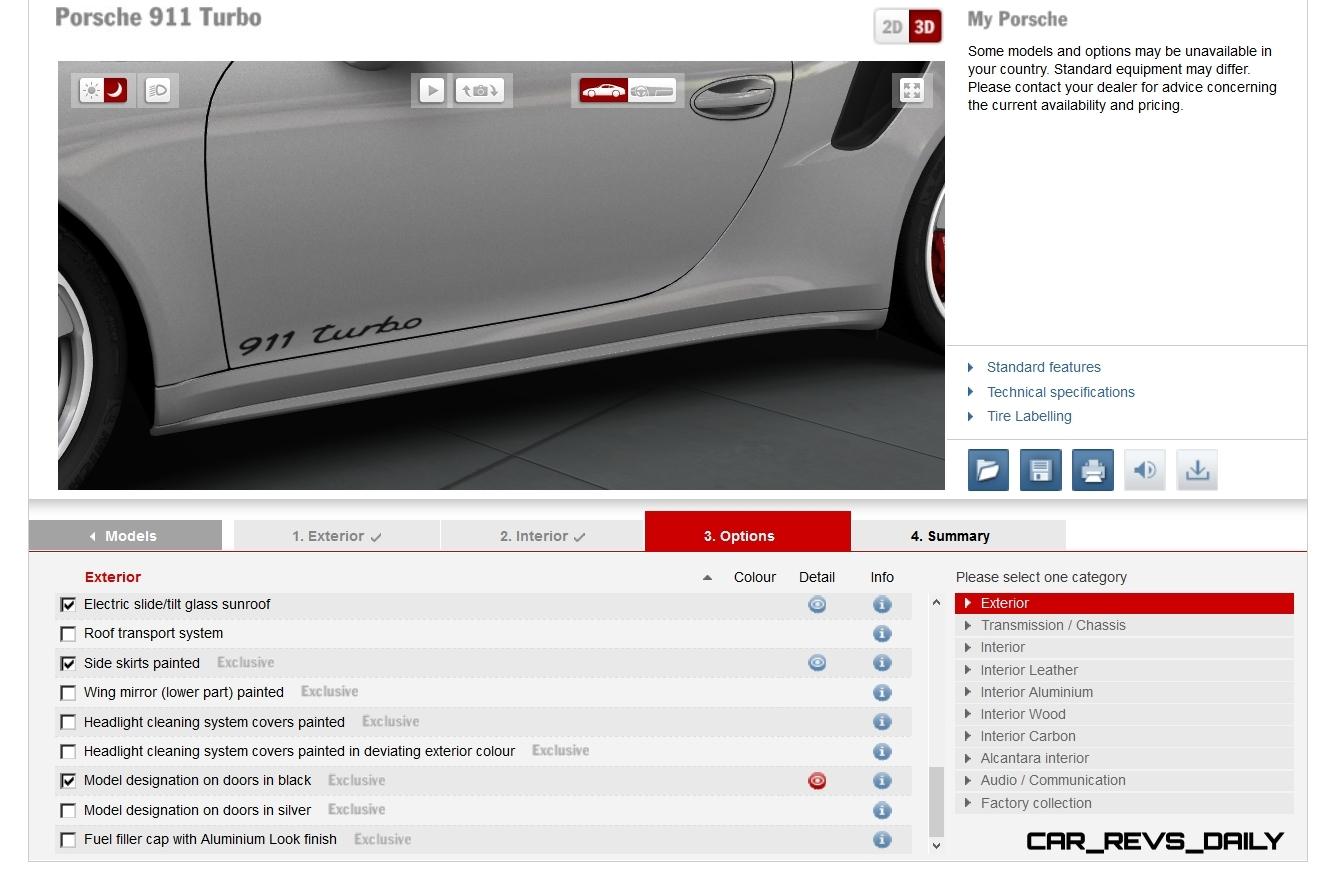Switch the viewer to night lighting
The image size is (1329, 882).
point(116,90)
